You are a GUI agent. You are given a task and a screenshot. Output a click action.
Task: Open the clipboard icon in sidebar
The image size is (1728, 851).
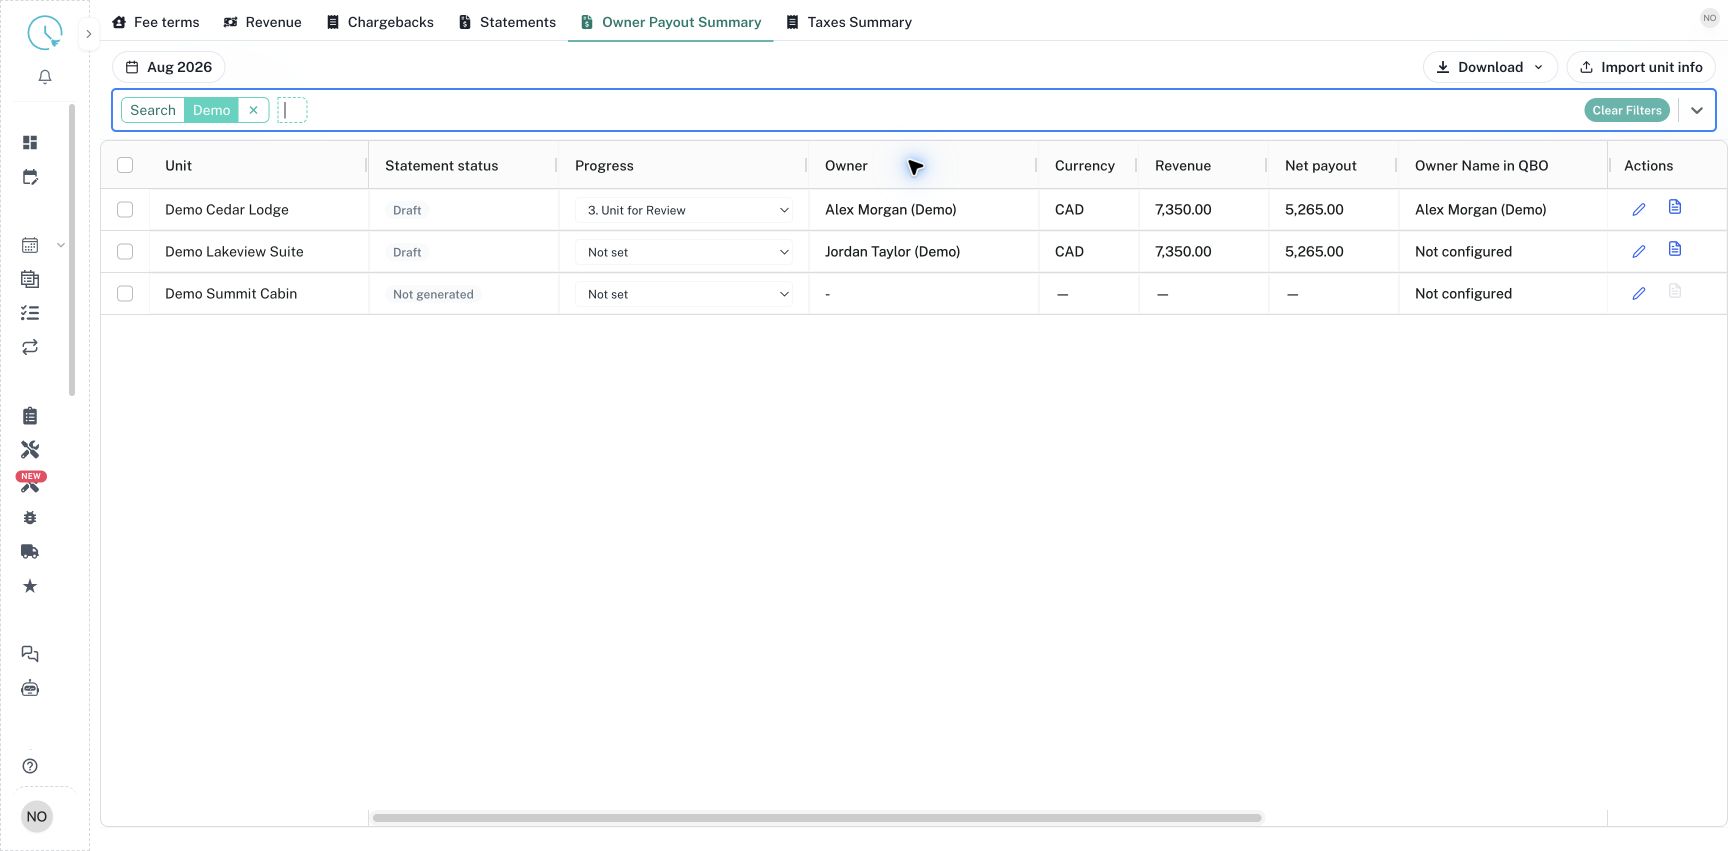[30, 416]
